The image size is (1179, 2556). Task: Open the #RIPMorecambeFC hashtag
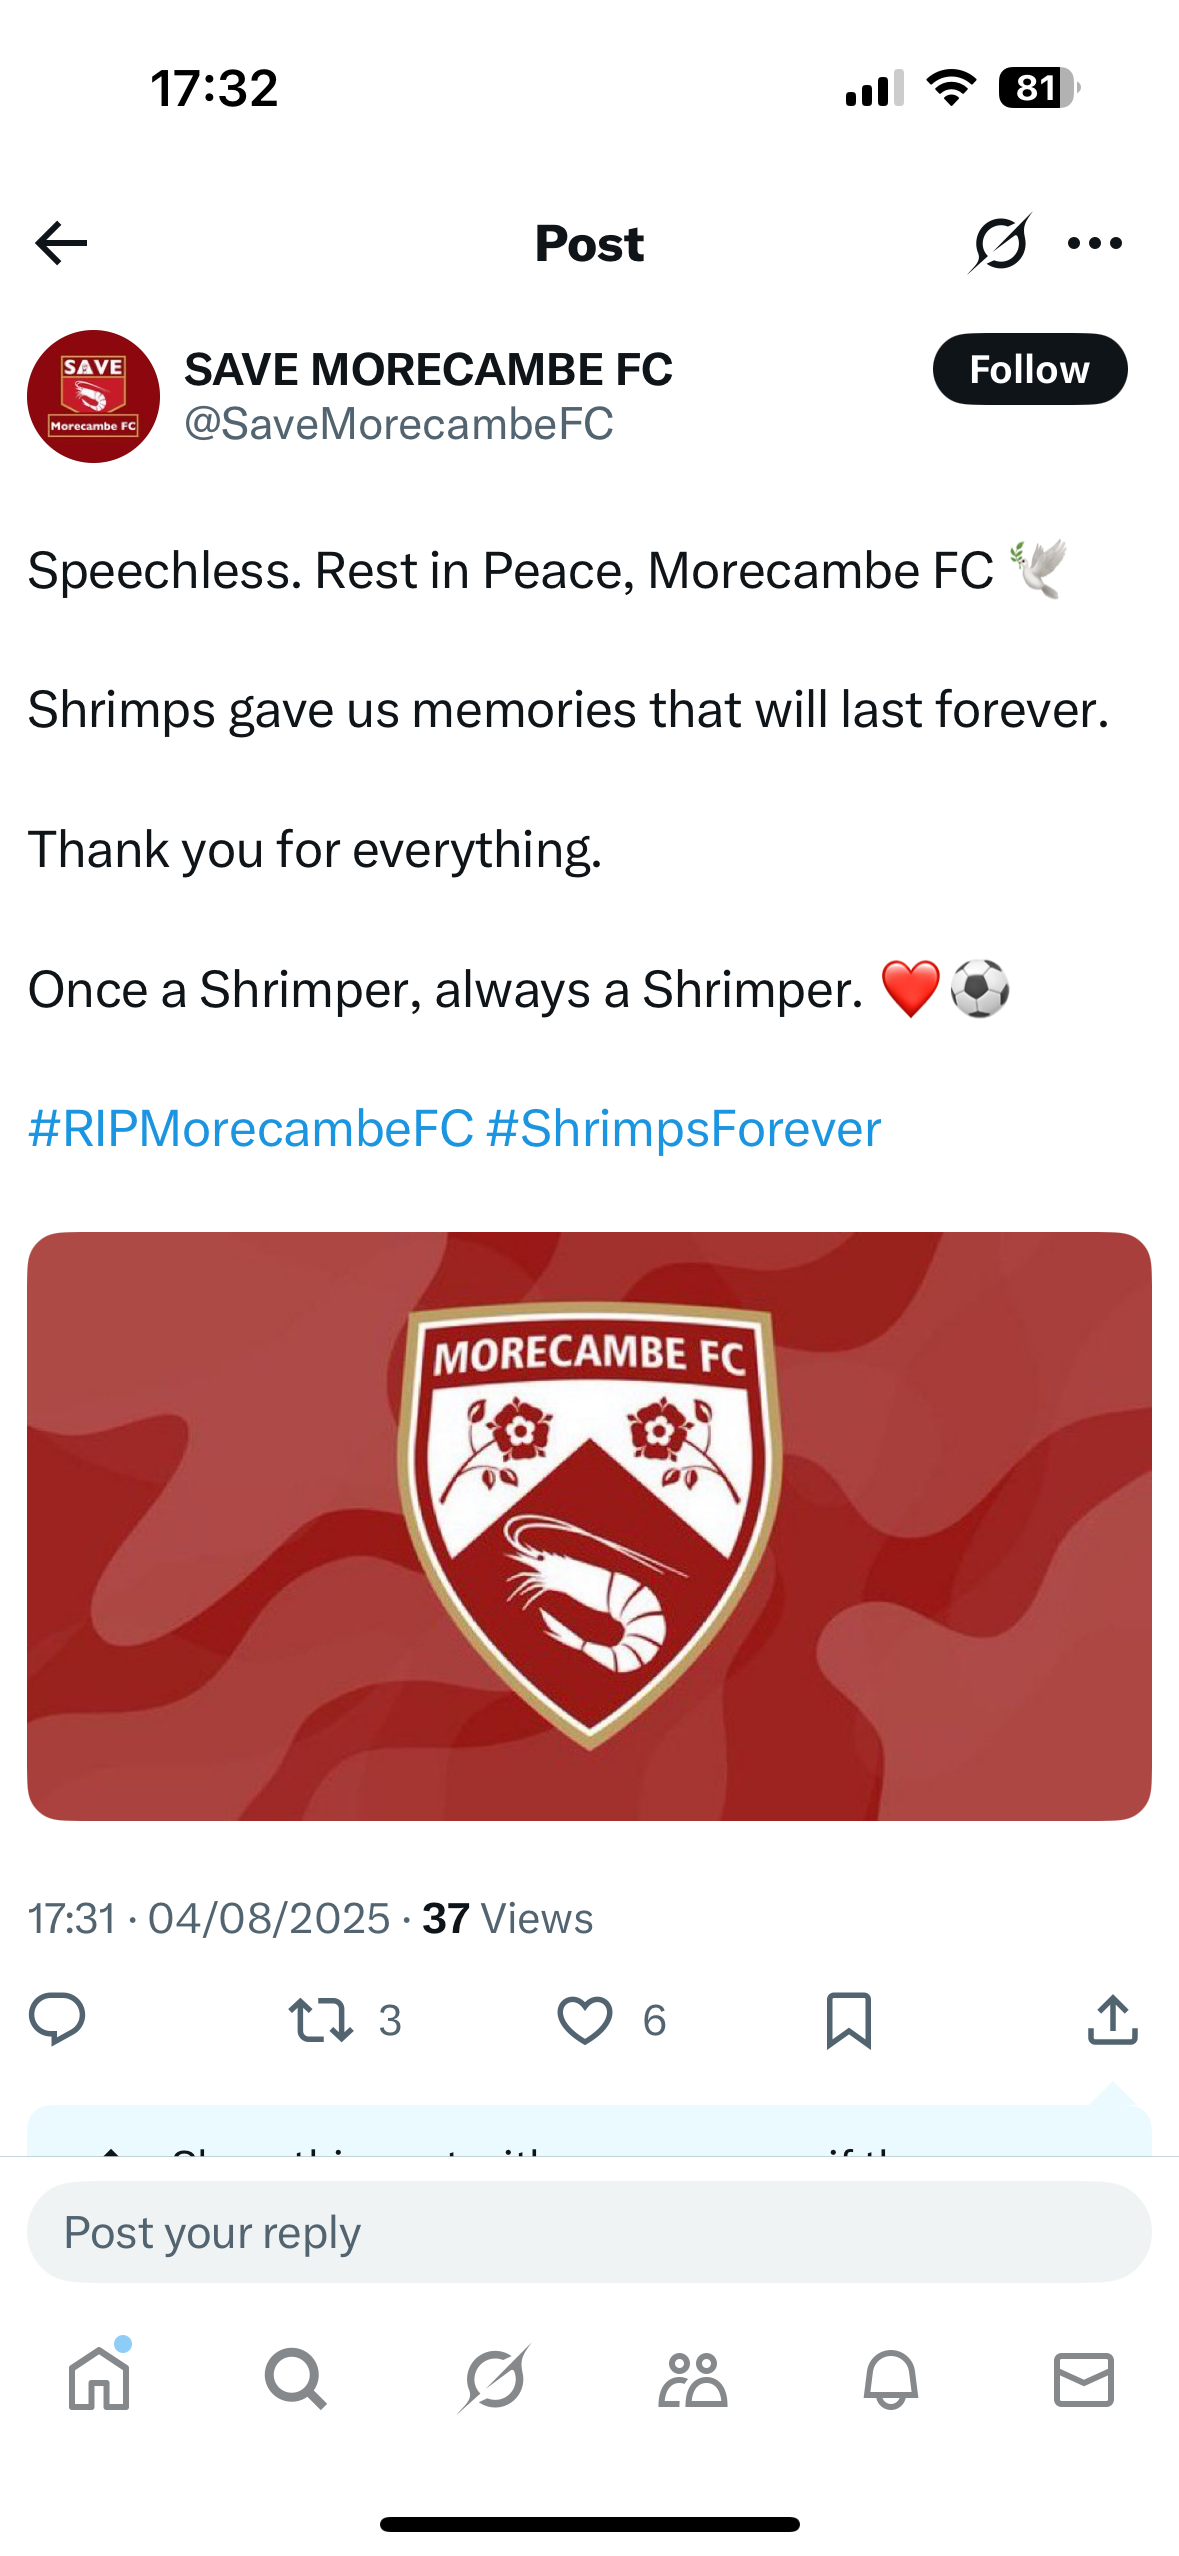click(x=250, y=1129)
